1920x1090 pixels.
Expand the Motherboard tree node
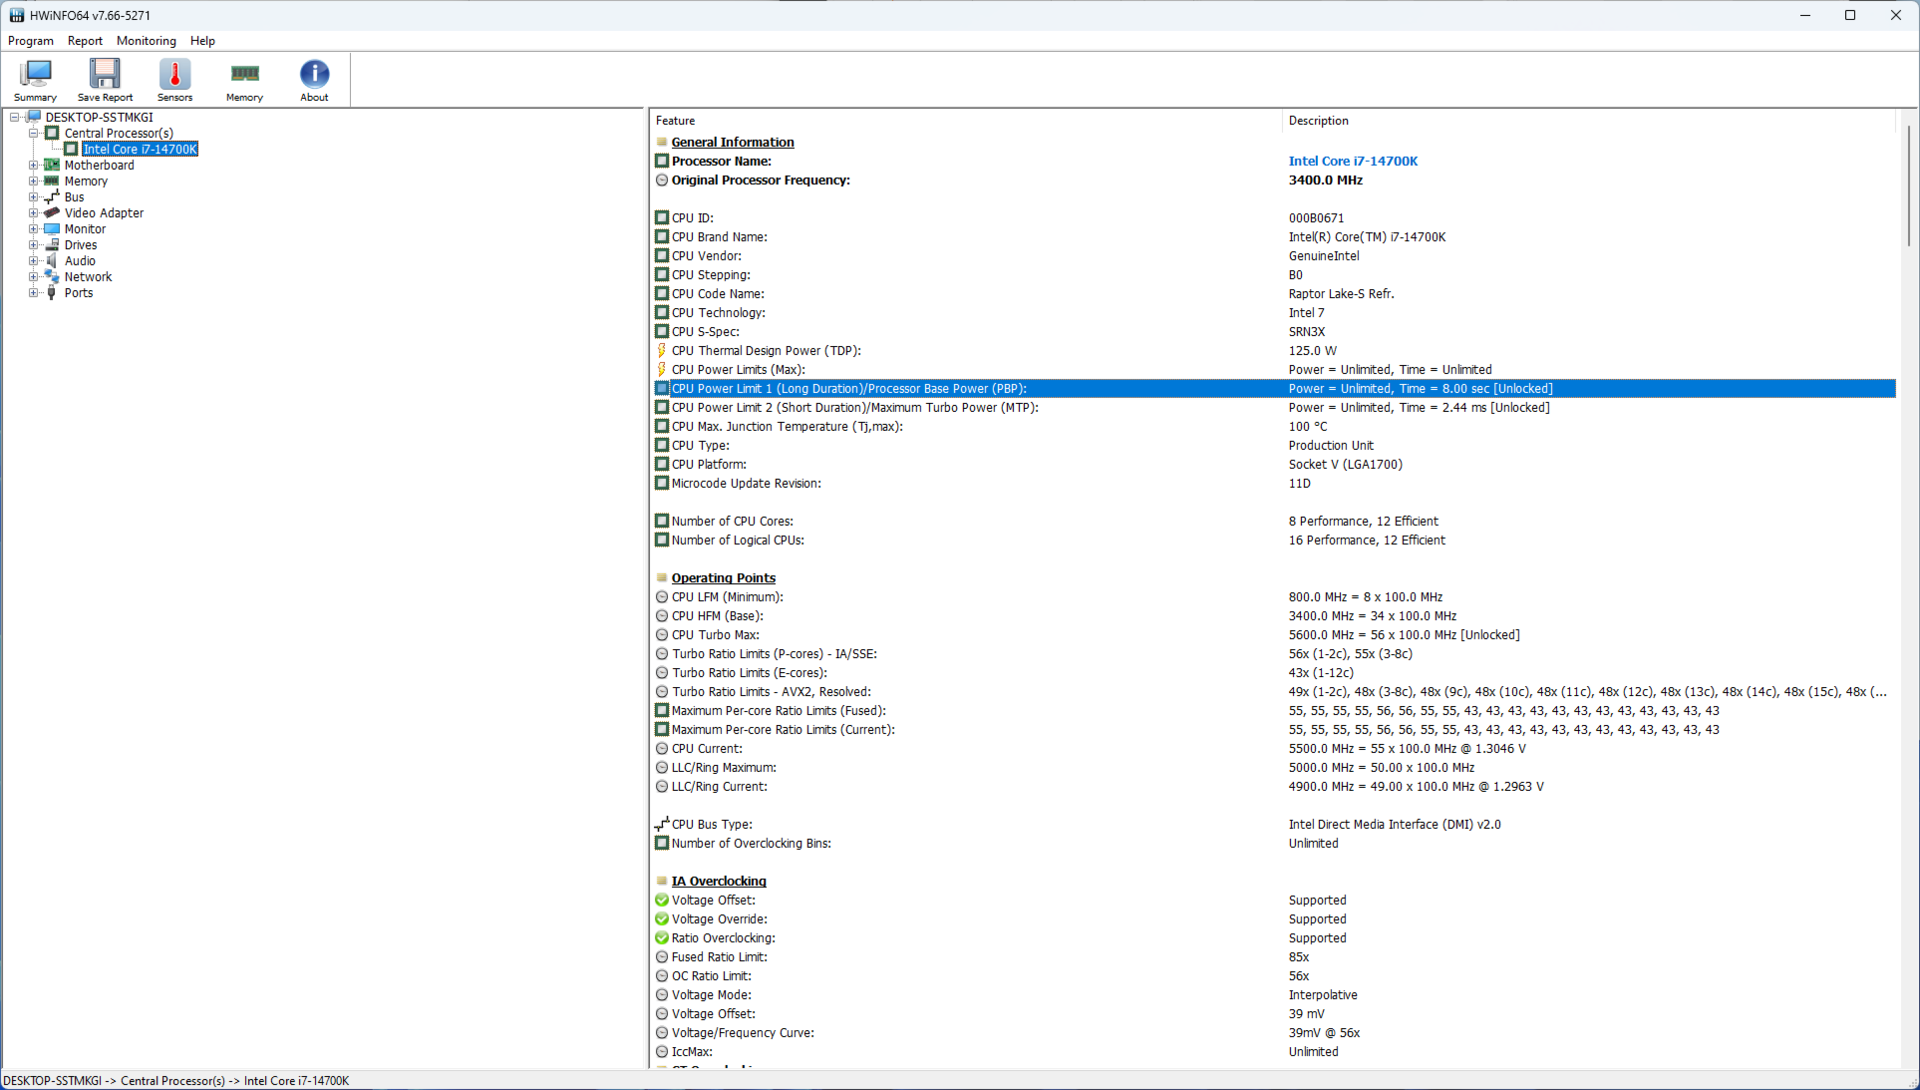click(x=33, y=165)
